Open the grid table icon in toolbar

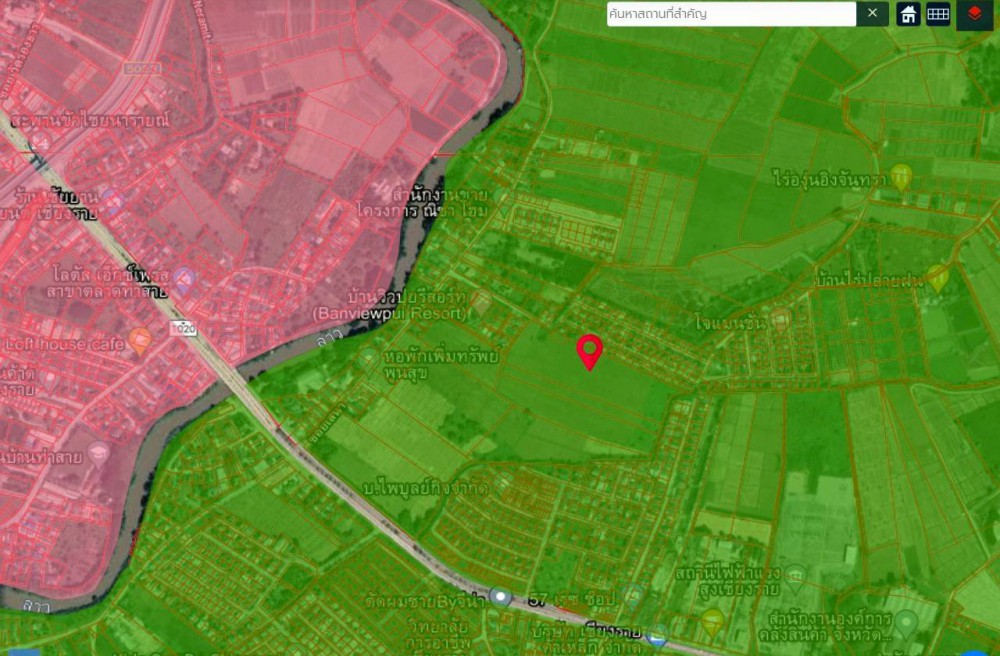click(938, 14)
